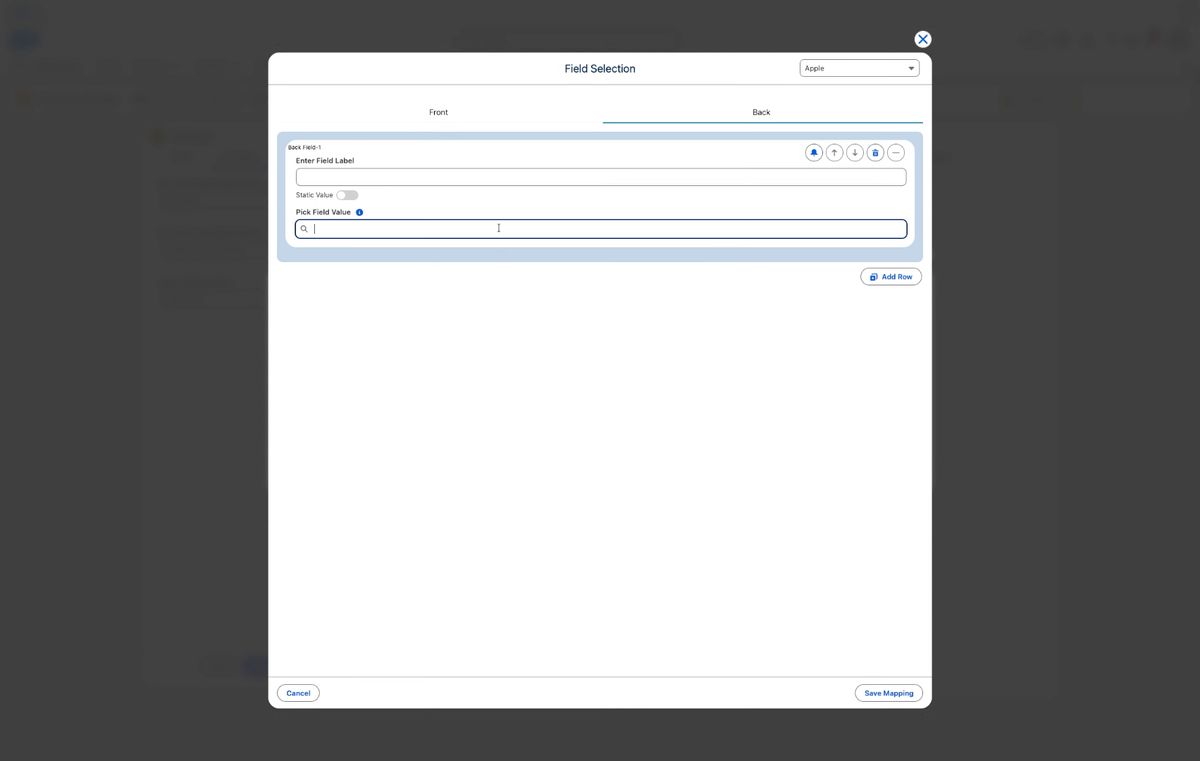Image resolution: width=1200 pixels, height=761 pixels.
Task: Close the Field Selection dialog with X
Action: click(x=923, y=39)
